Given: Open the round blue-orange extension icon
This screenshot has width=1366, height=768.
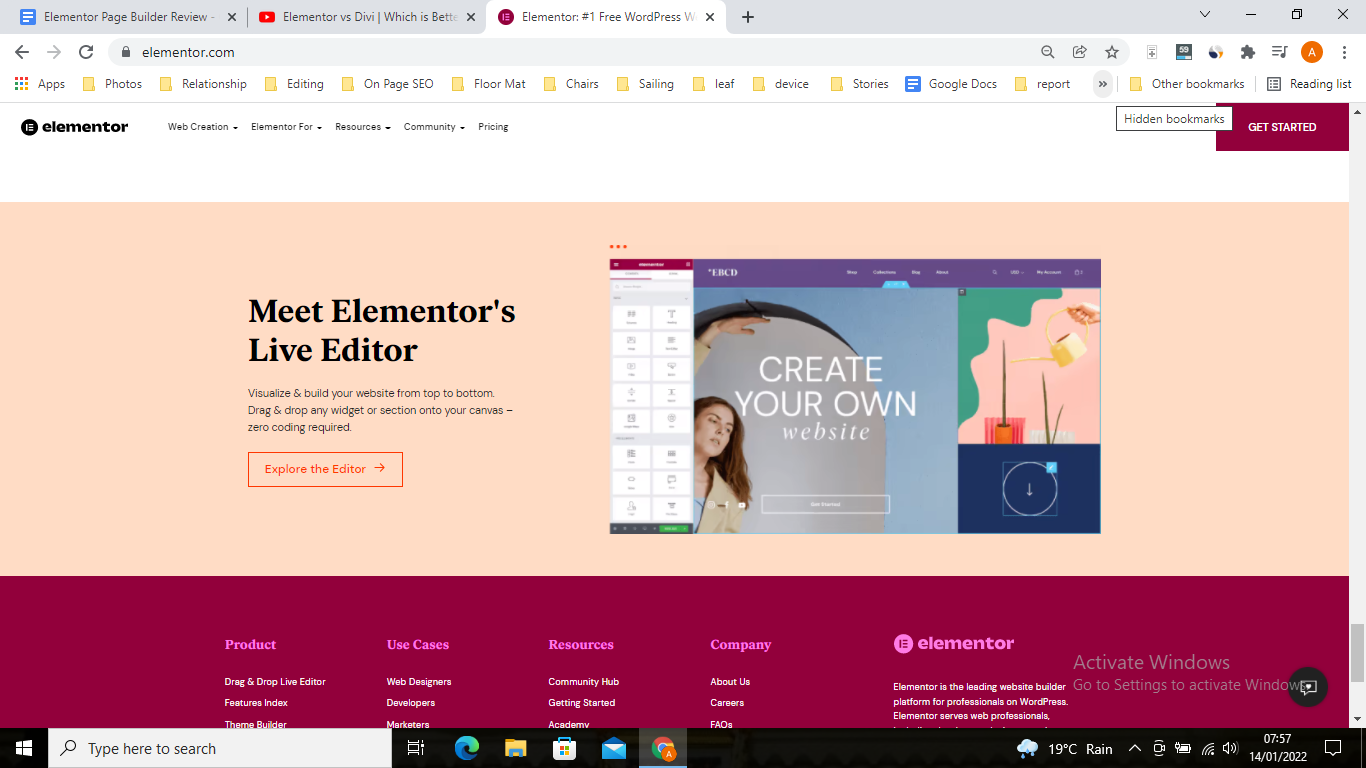Looking at the screenshot, I should coord(1216,52).
